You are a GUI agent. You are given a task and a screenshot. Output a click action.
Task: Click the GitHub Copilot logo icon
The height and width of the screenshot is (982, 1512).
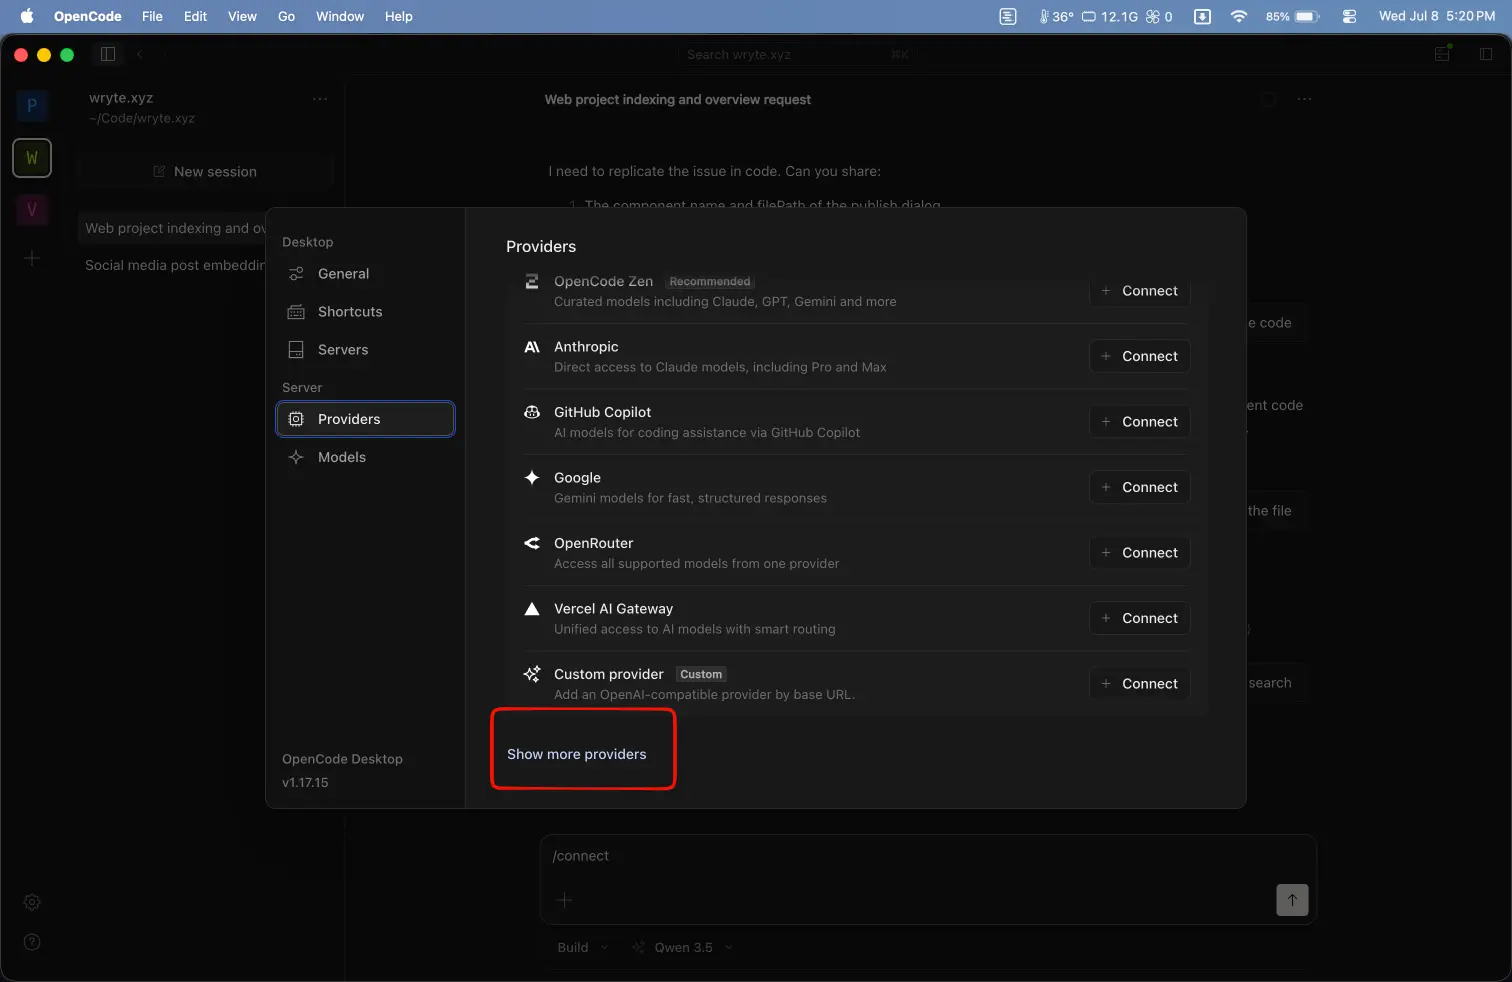532,412
